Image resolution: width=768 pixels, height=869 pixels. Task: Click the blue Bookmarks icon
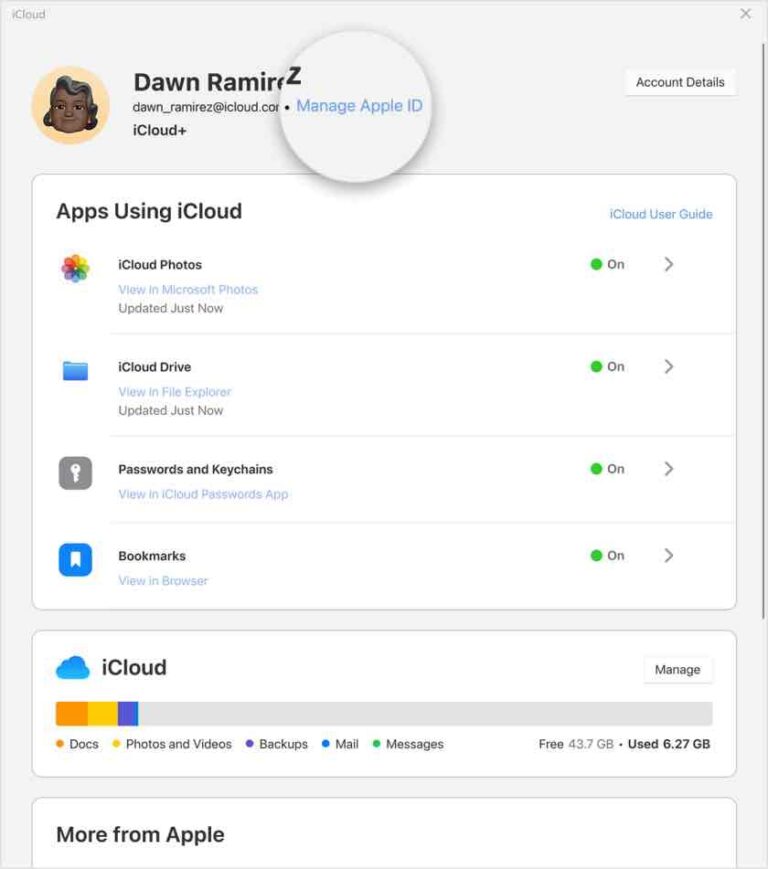[75, 559]
